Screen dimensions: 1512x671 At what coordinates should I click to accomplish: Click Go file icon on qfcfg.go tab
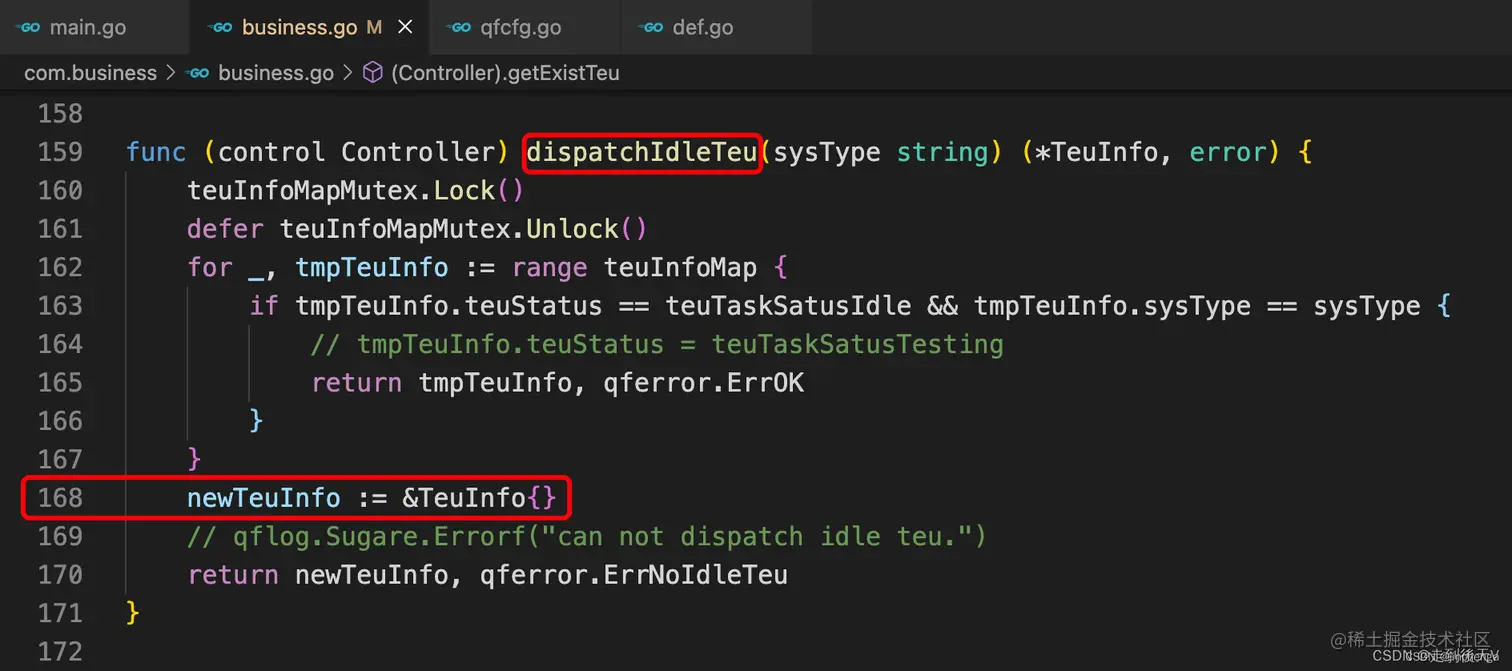point(459,27)
